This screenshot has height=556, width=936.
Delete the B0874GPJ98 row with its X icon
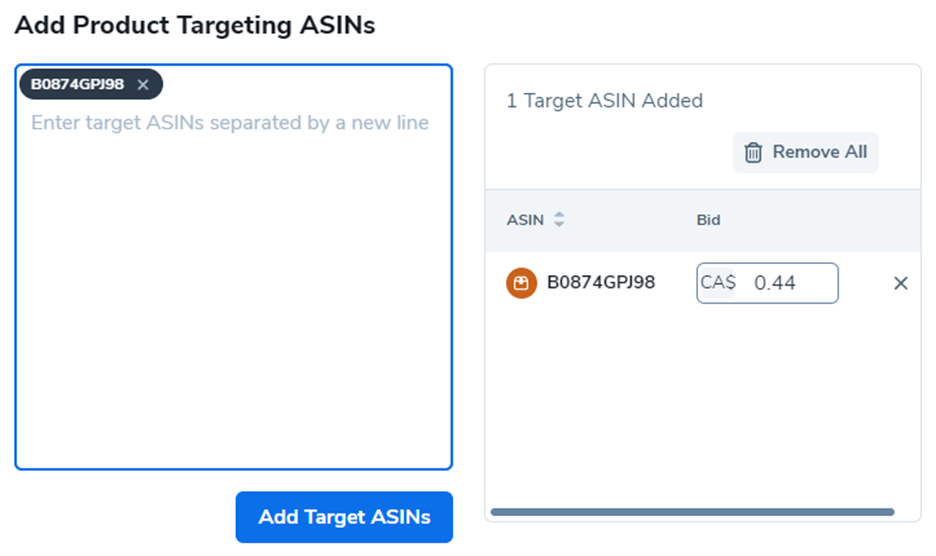[x=900, y=284]
